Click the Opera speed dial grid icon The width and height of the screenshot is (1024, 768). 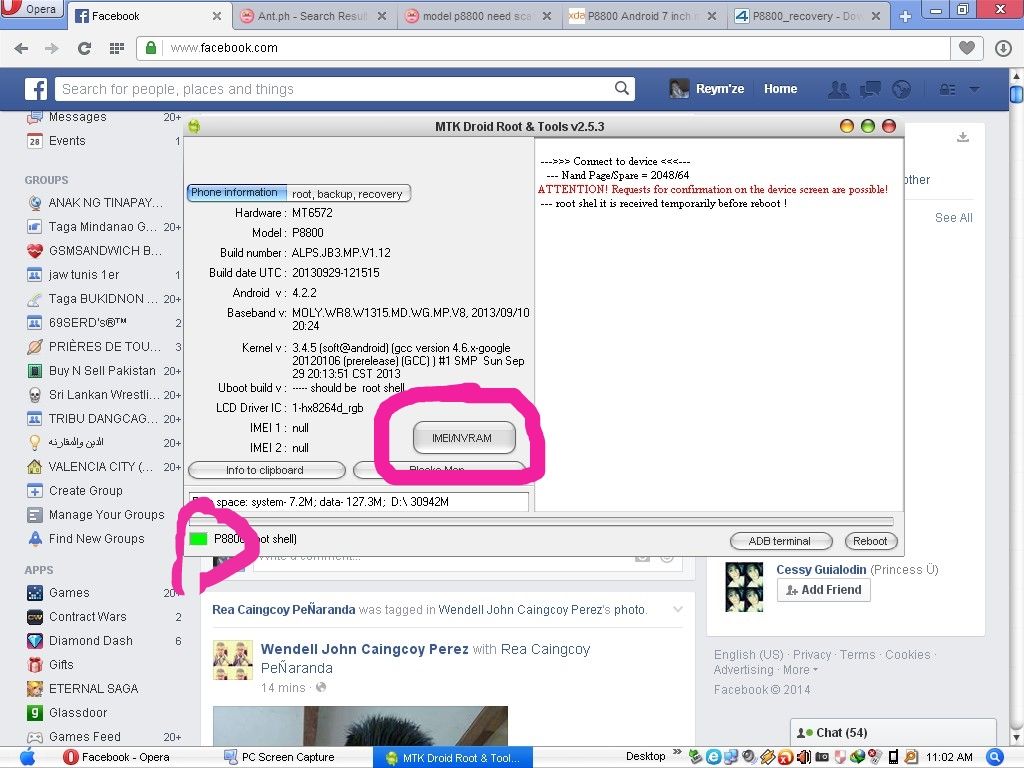coord(116,48)
